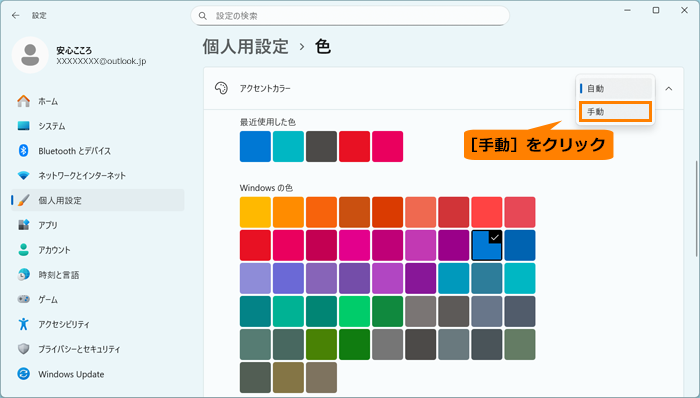Click the user name 安心こころ
Image resolution: width=700 pixels, height=398 pixels.
point(74,50)
